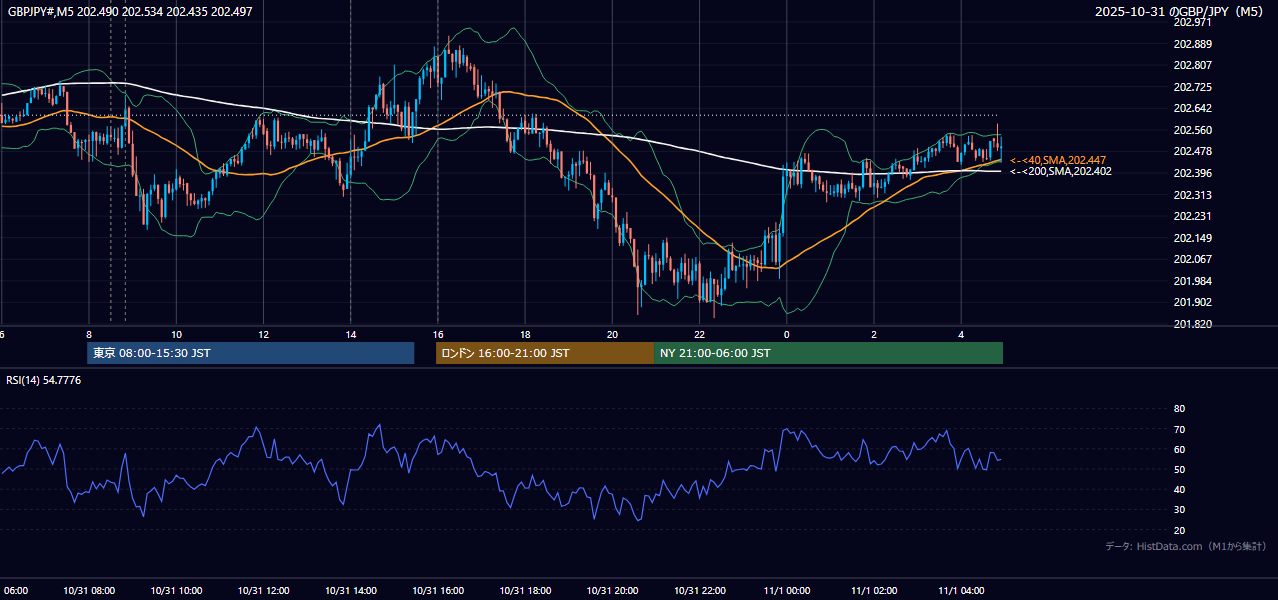Click the 10/31 10:00 time axis label

(x=177, y=590)
